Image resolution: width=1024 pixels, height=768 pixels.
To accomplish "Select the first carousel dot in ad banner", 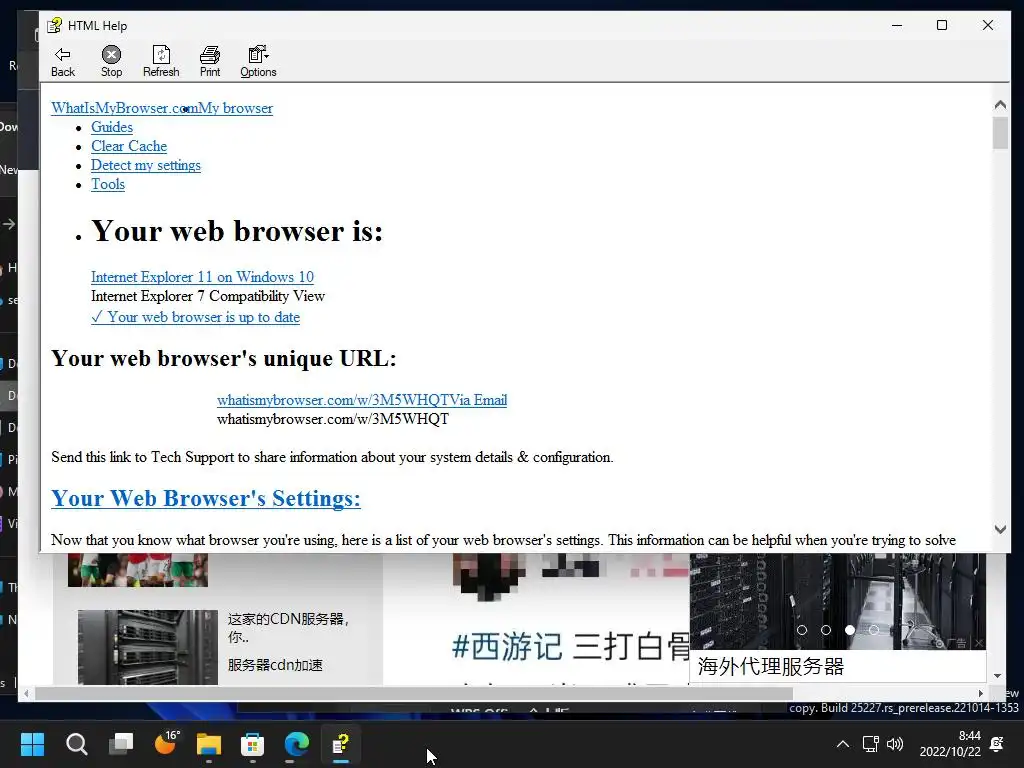I will (x=802, y=630).
